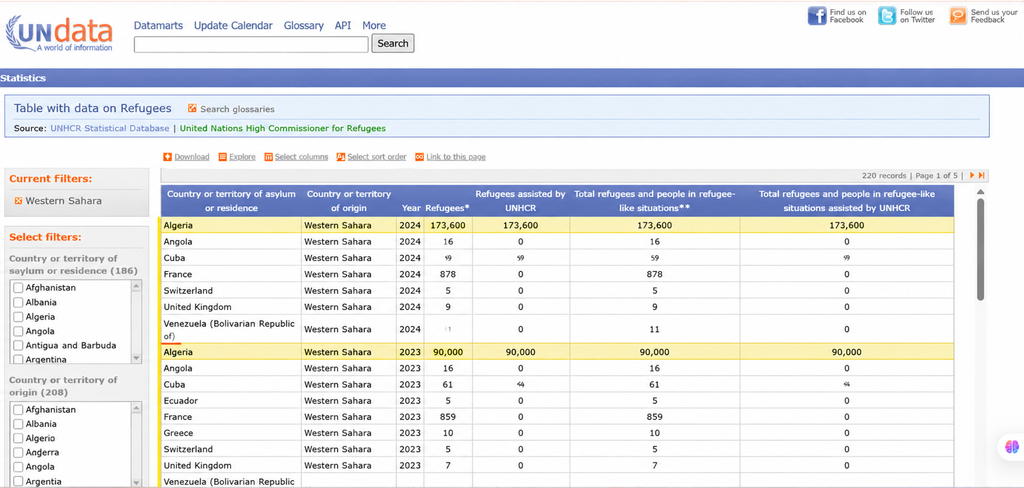Click the Search glossaries icon
Image resolution: width=1024 pixels, height=488 pixels.
click(x=192, y=108)
